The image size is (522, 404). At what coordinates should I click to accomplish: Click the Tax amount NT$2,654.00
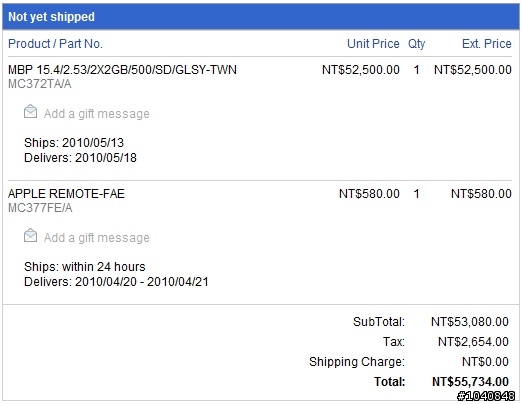[473, 342]
